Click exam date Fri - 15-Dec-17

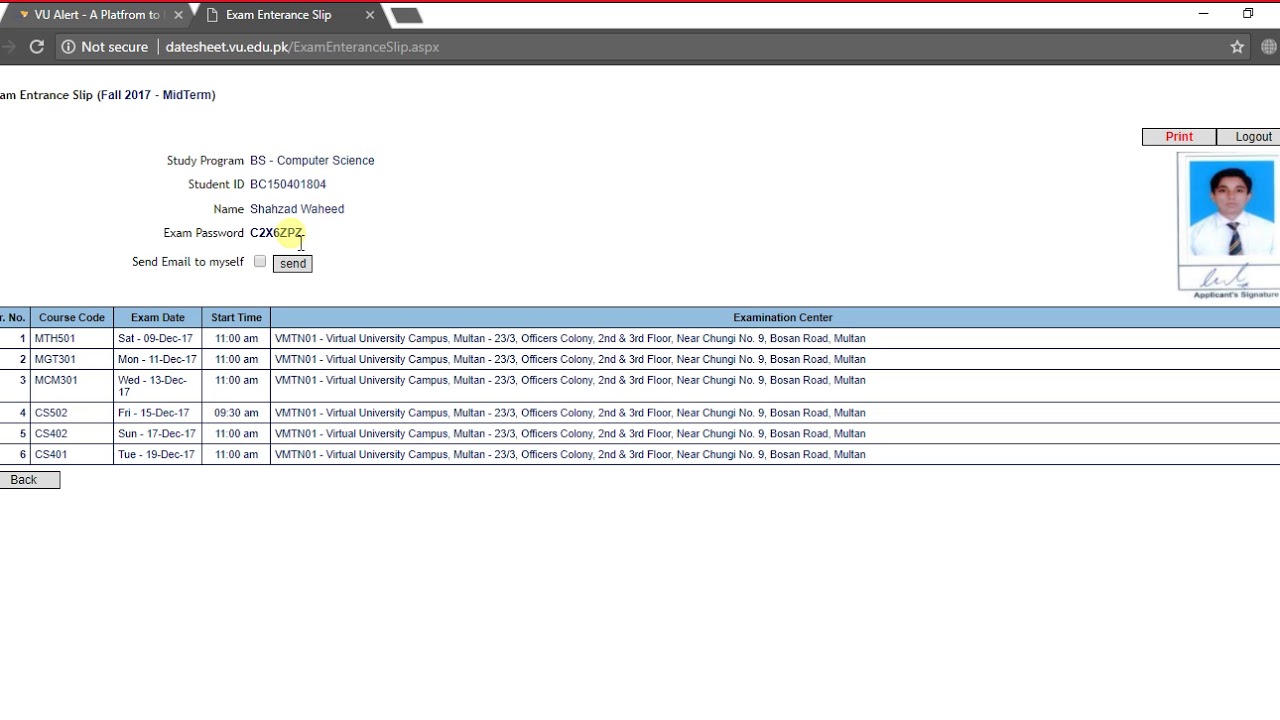coord(153,412)
